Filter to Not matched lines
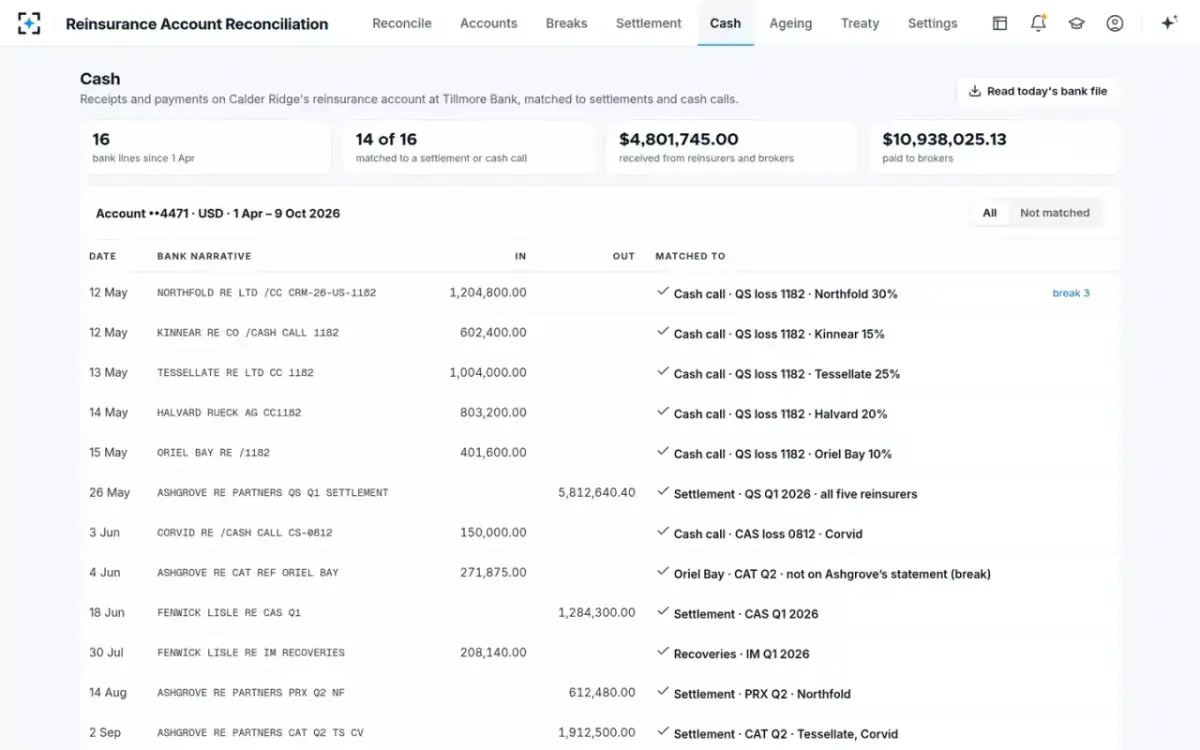 click(1055, 213)
